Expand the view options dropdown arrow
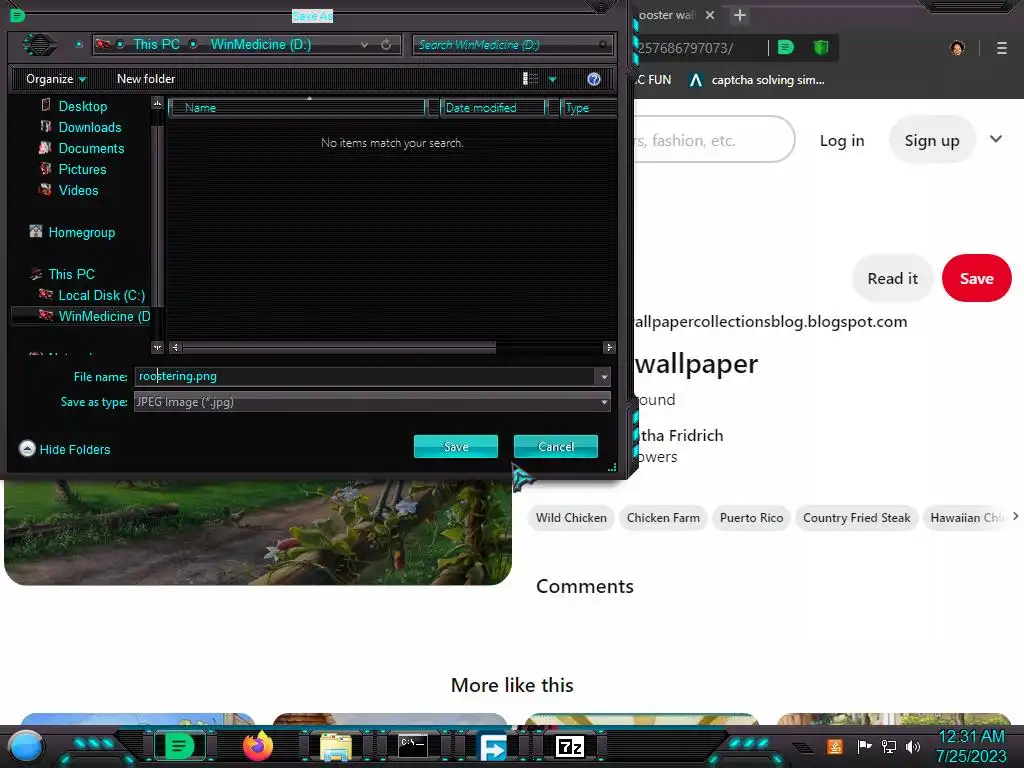The height and width of the screenshot is (768, 1024). (x=552, y=80)
